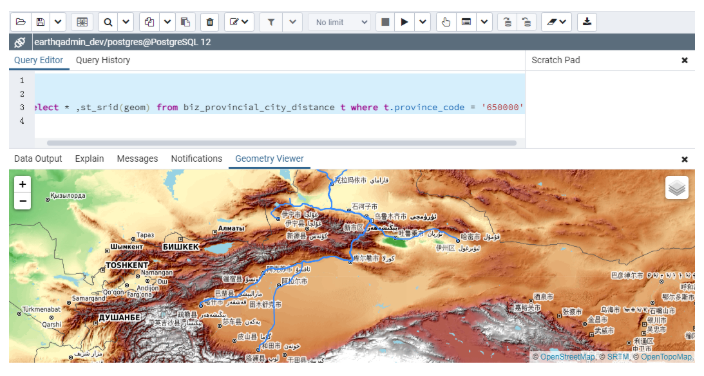Click the copy rows icon

150,22
